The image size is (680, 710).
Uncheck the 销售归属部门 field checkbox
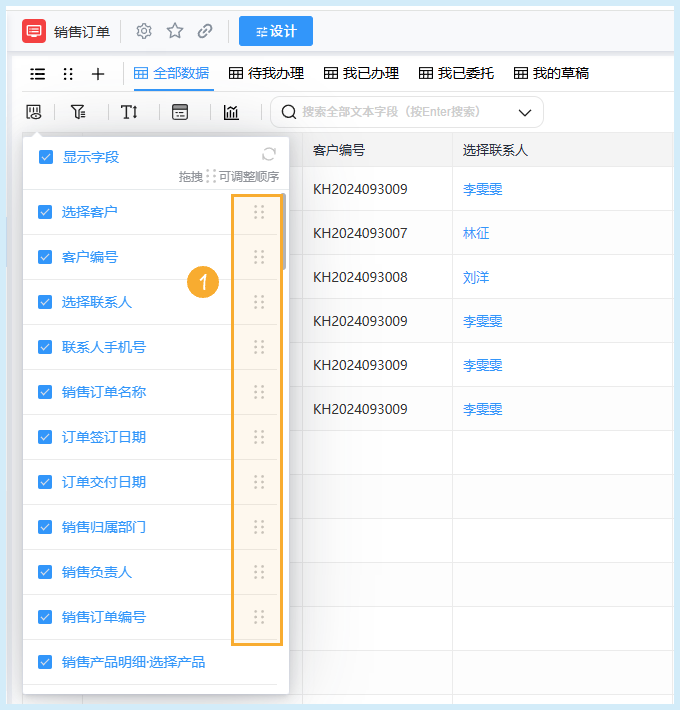45,527
